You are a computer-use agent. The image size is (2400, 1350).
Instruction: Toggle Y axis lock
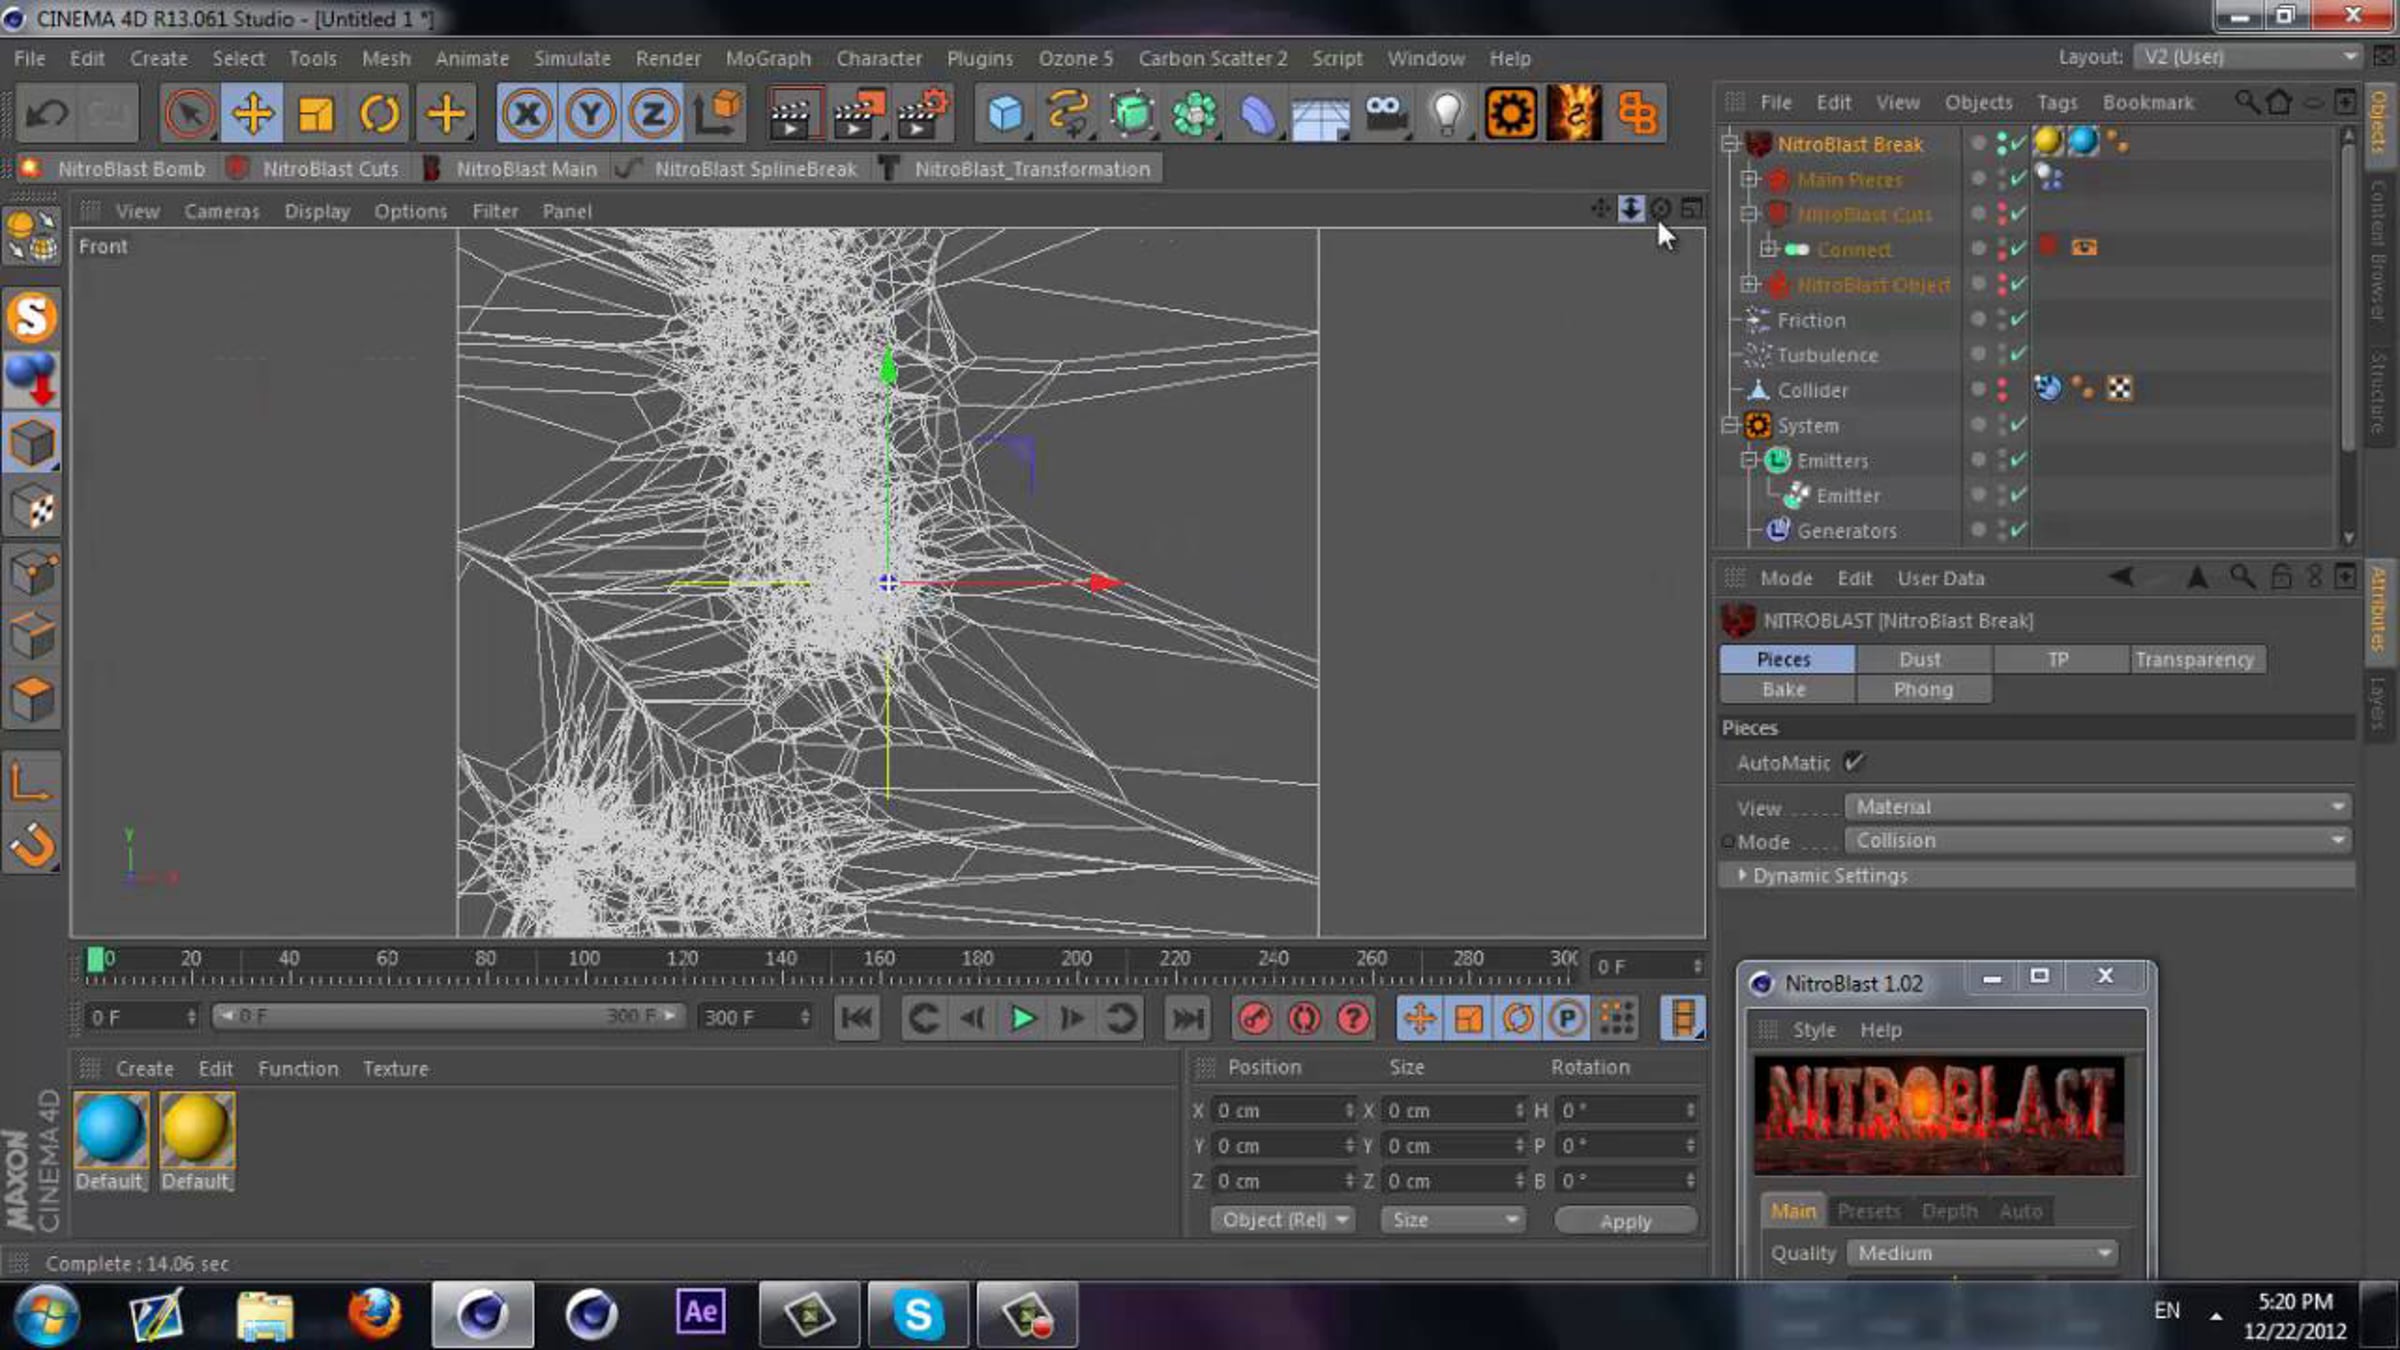point(590,113)
